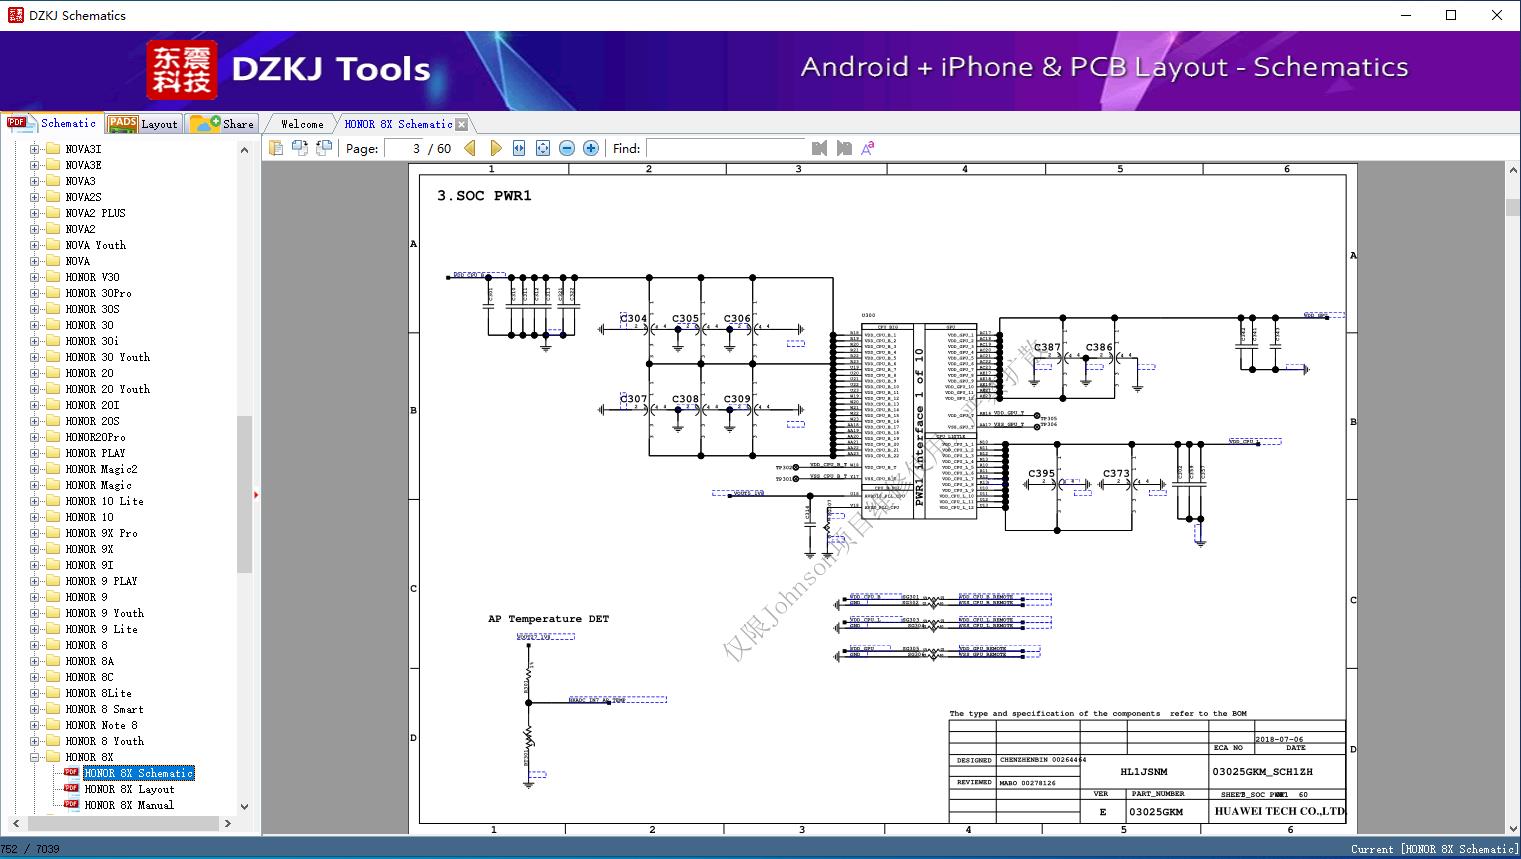Click the "3.SOC PWR1" page title text
Screen dimensions: 1521x859
(x=484, y=196)
